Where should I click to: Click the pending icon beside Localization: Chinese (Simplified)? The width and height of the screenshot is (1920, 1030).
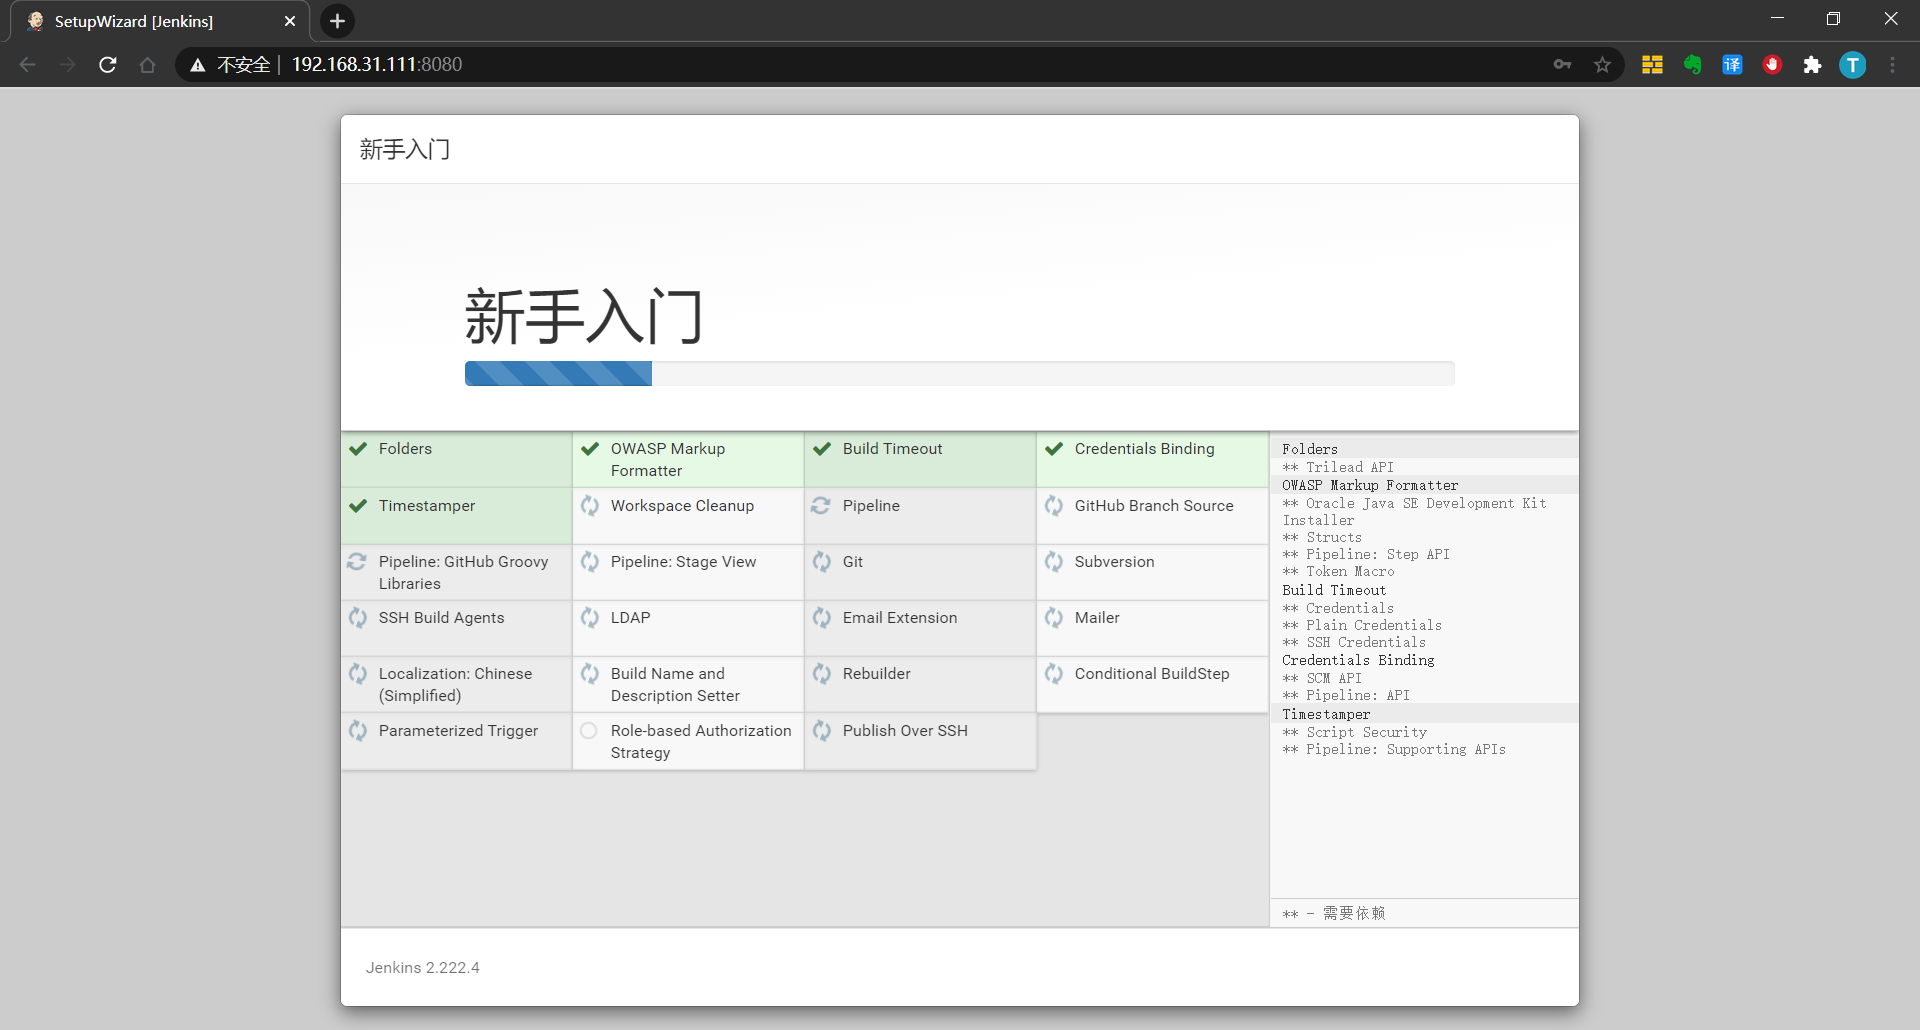coord(358,674)
